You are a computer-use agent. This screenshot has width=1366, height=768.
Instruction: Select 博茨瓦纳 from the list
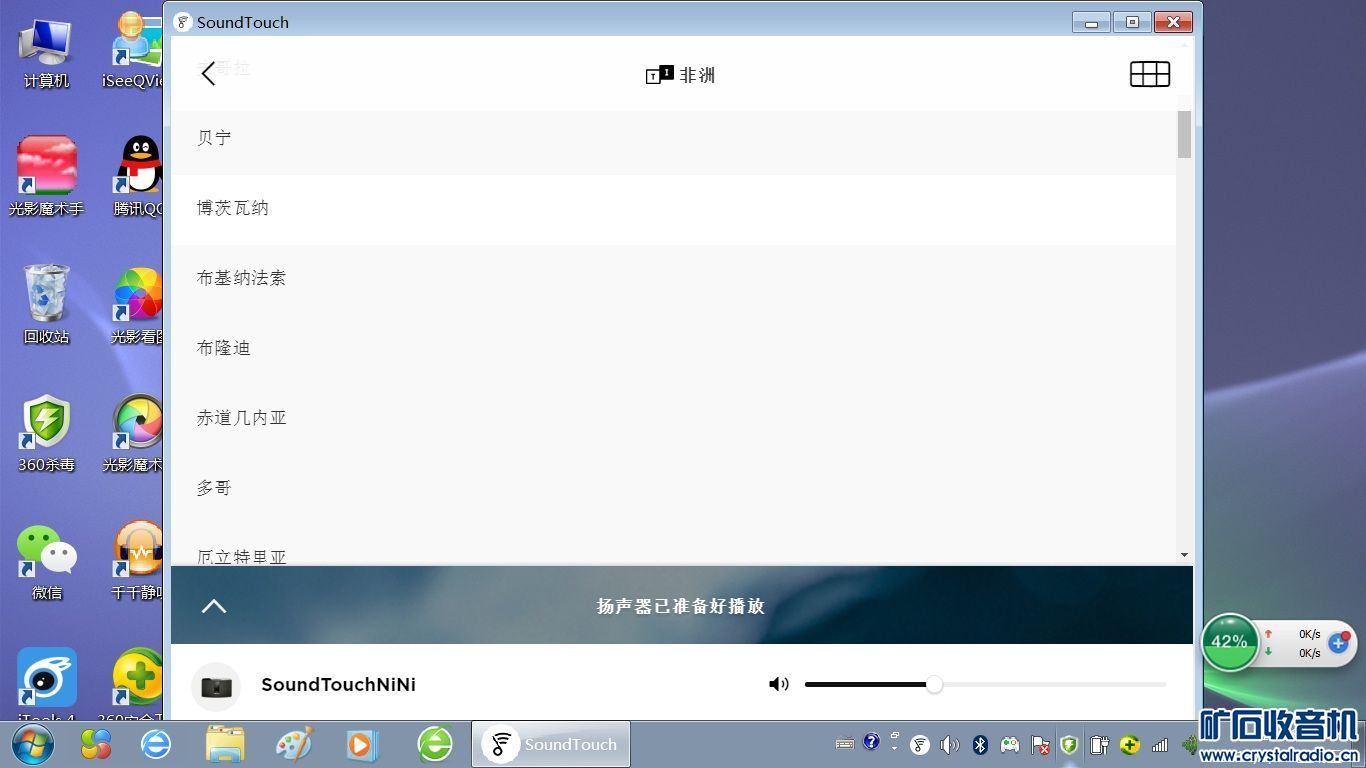coord(674,208)
